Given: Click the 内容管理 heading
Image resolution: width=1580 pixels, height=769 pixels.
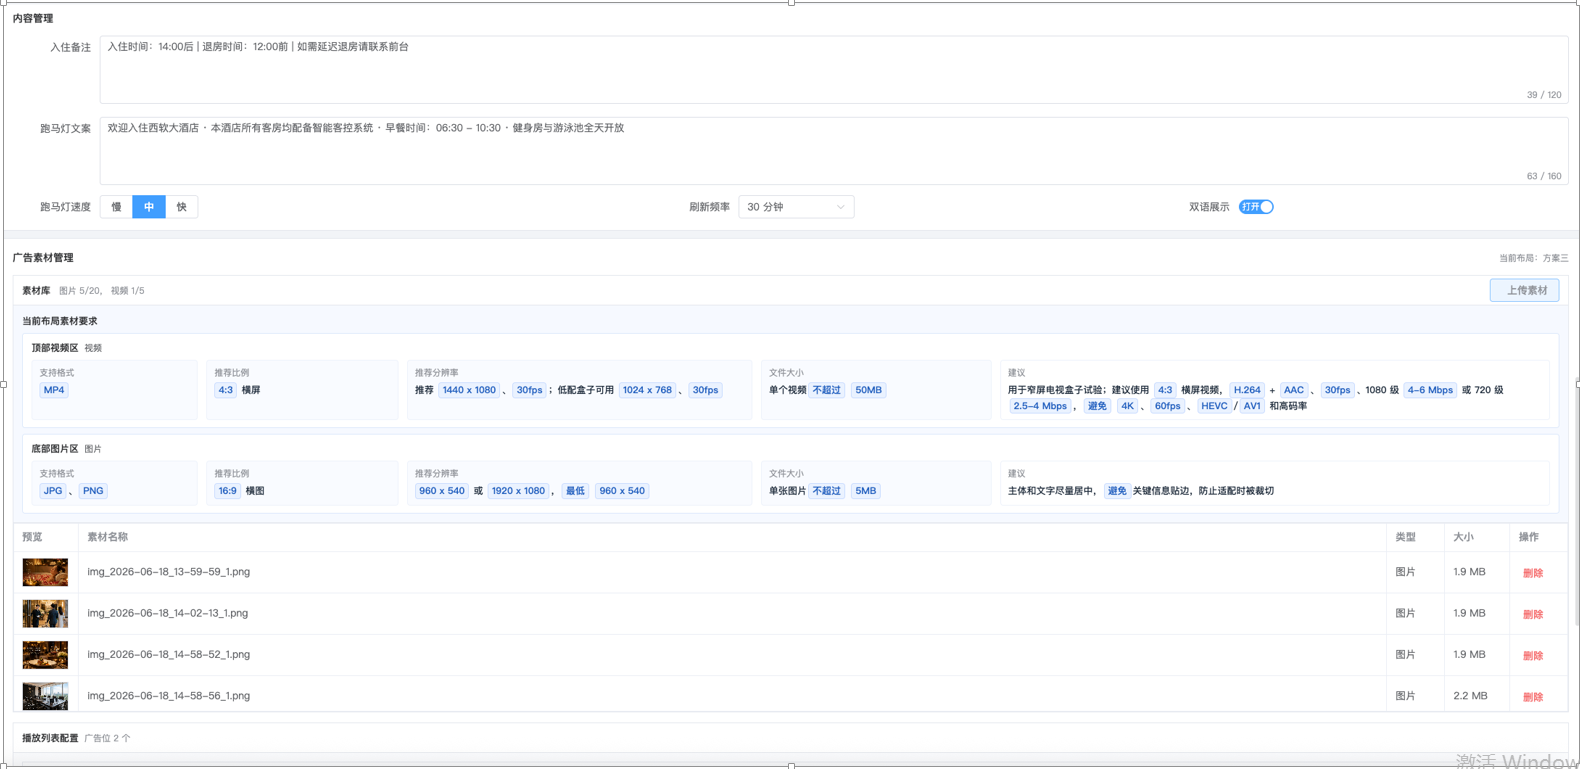Looking at the screenshot, I should (x=33, y=19).
